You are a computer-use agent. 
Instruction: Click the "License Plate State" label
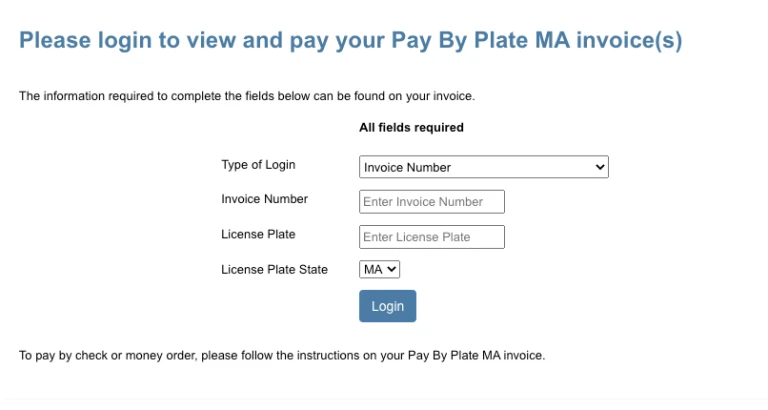click(274, 269)
